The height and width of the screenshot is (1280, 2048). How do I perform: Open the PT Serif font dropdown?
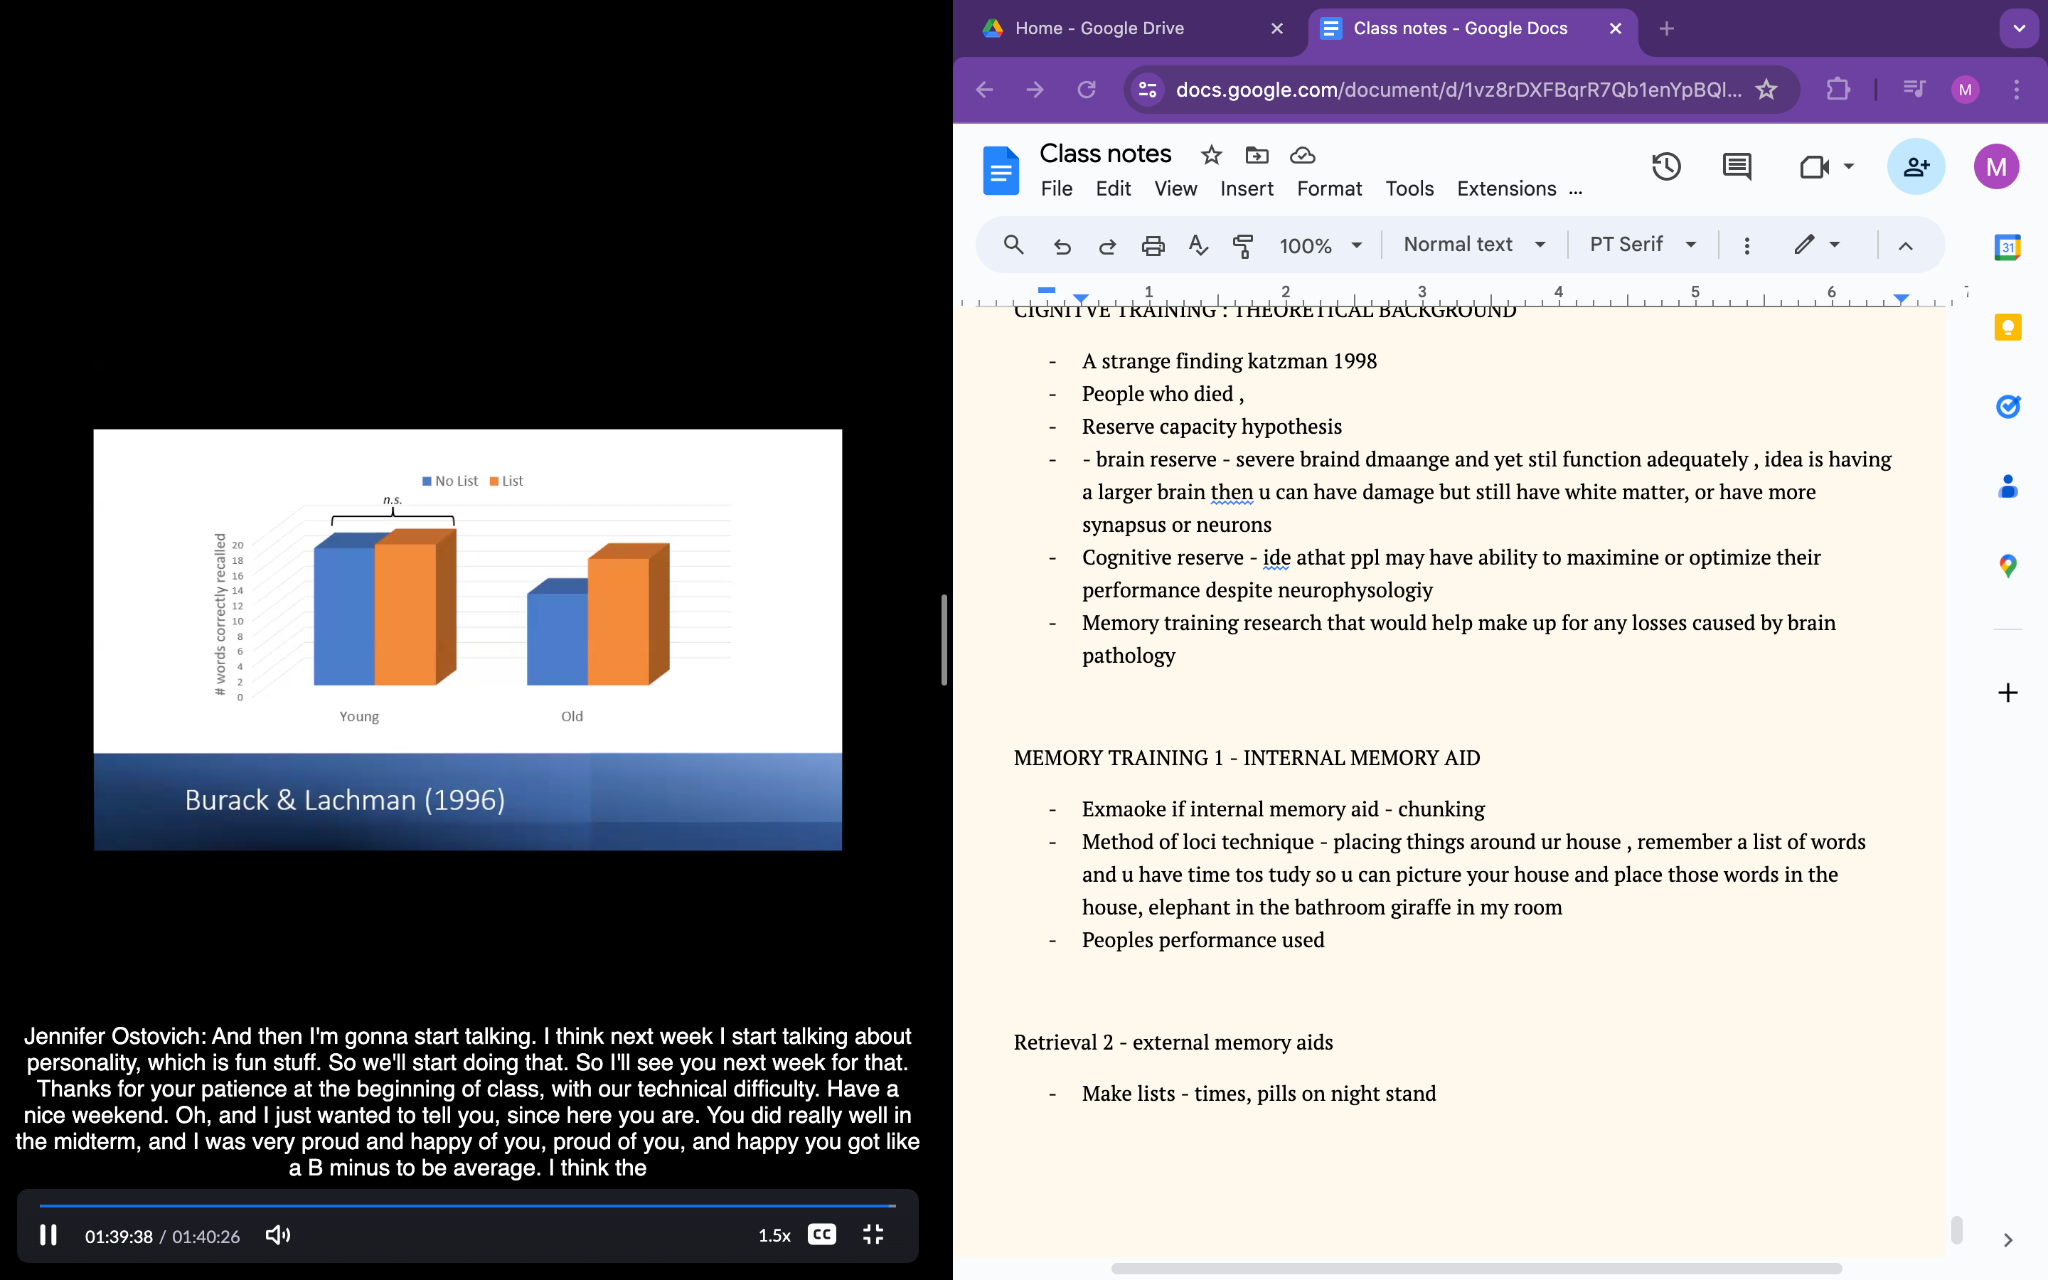click(1642, 245)
